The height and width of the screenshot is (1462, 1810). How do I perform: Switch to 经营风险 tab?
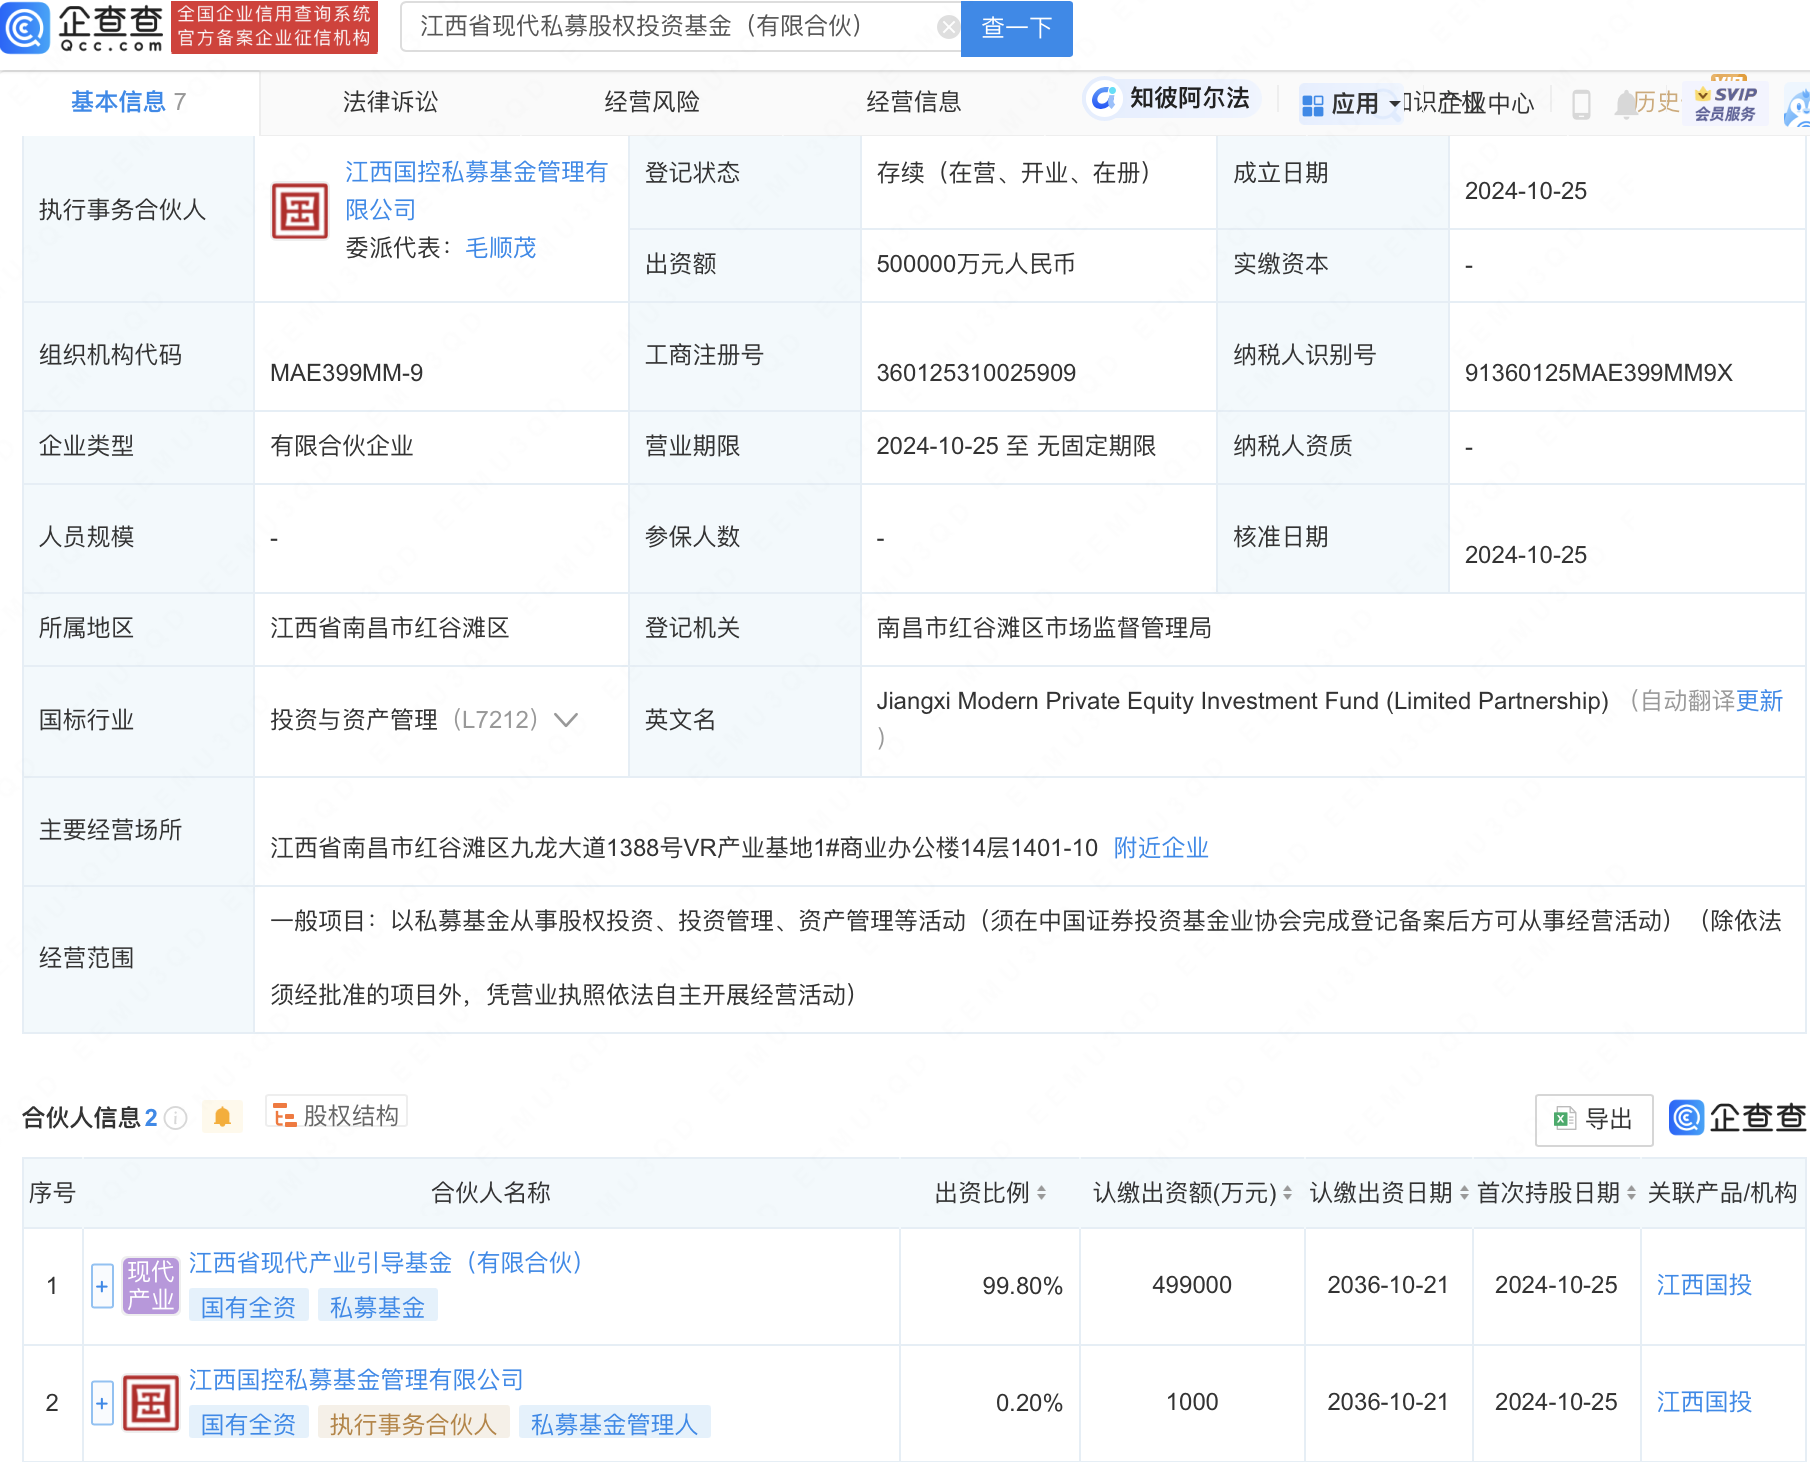(x=652, y=102)
